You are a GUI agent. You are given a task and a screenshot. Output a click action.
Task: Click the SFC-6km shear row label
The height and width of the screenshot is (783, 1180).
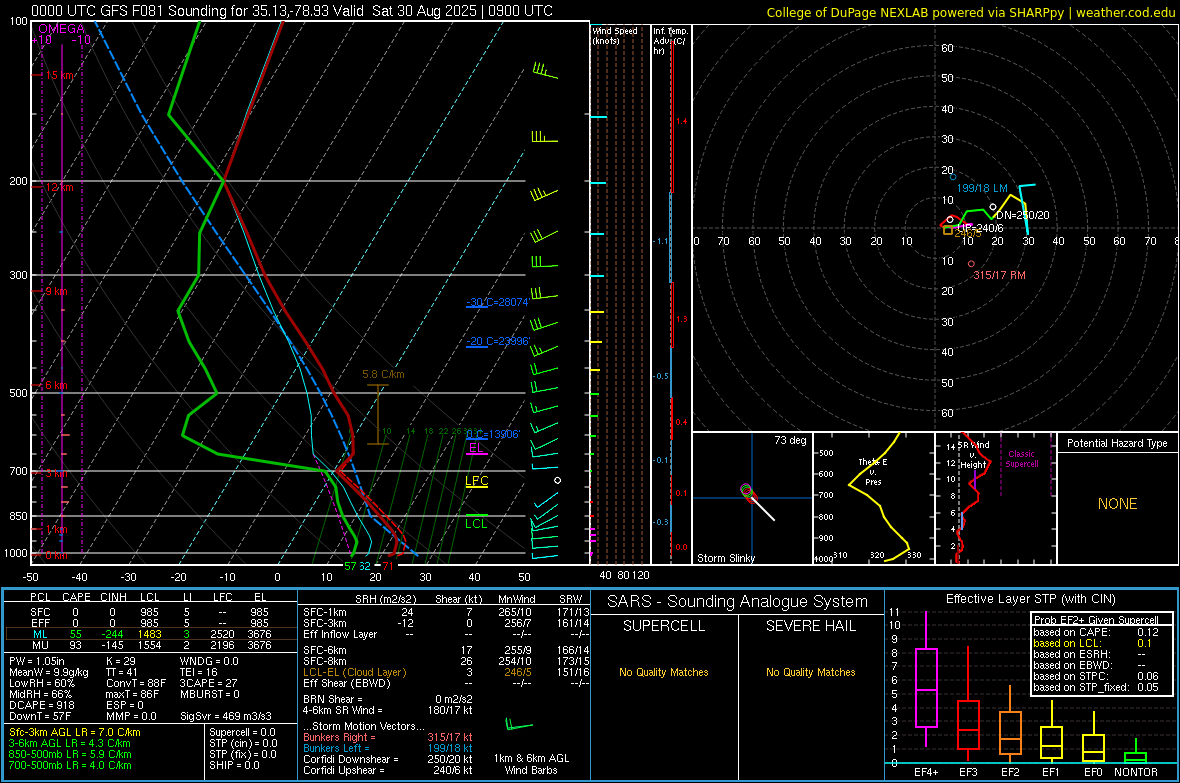325,650
